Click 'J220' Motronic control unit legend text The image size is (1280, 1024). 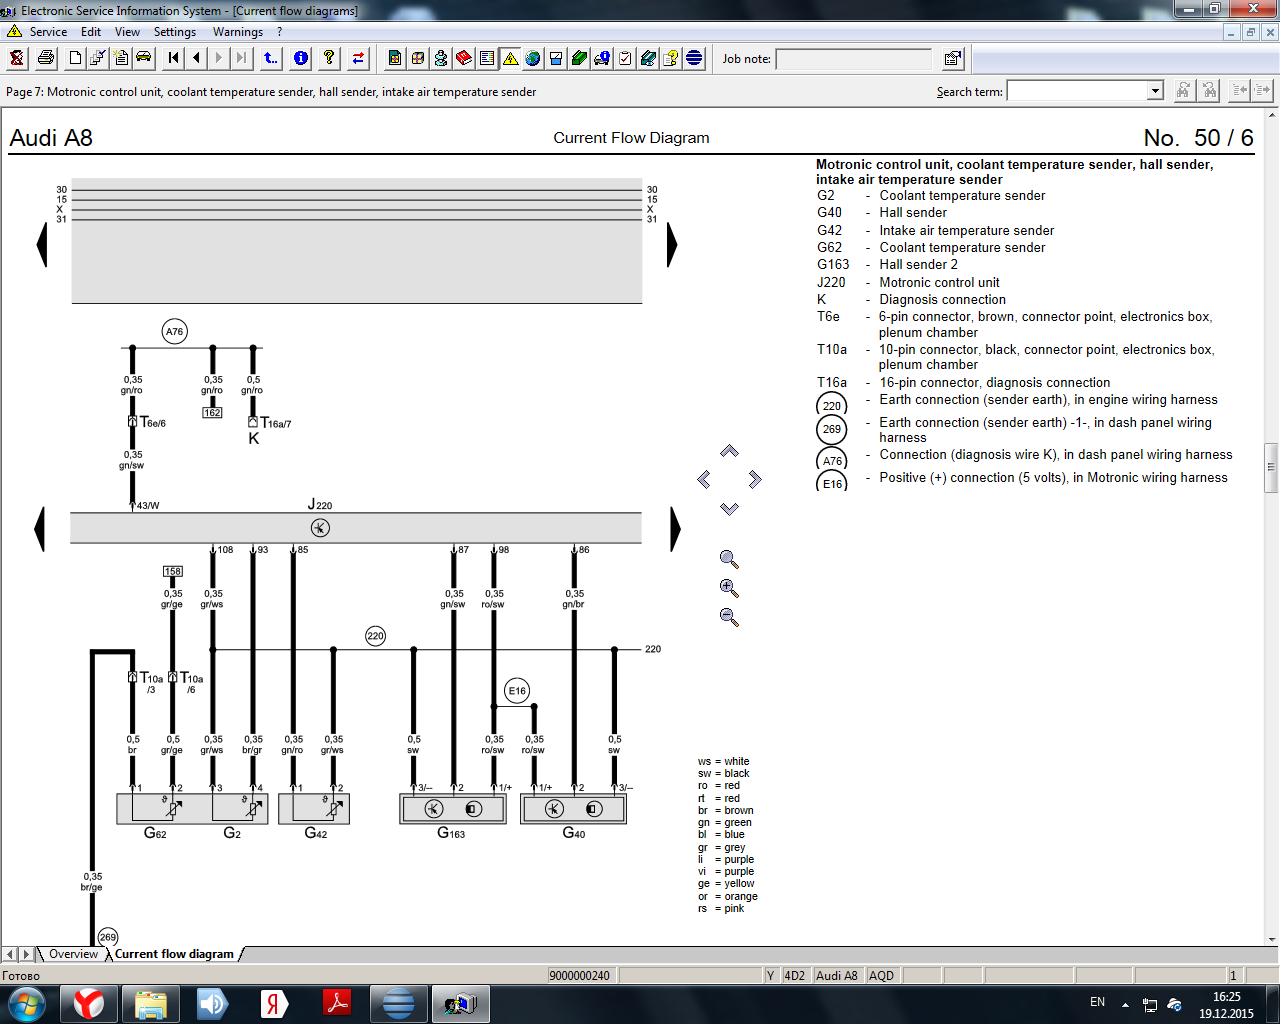pyautogui.click(x=908, y=282)
